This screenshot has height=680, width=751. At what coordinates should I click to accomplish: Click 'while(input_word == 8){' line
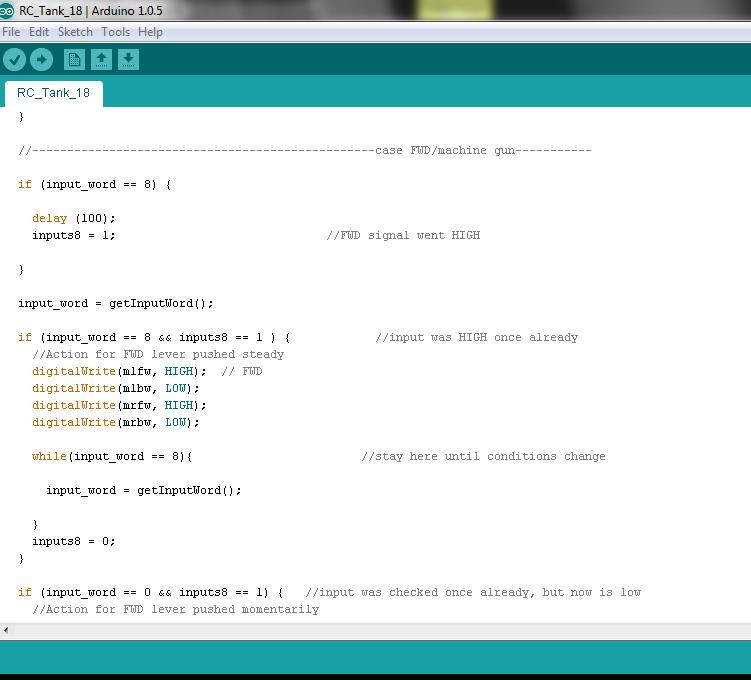(112, 456)
